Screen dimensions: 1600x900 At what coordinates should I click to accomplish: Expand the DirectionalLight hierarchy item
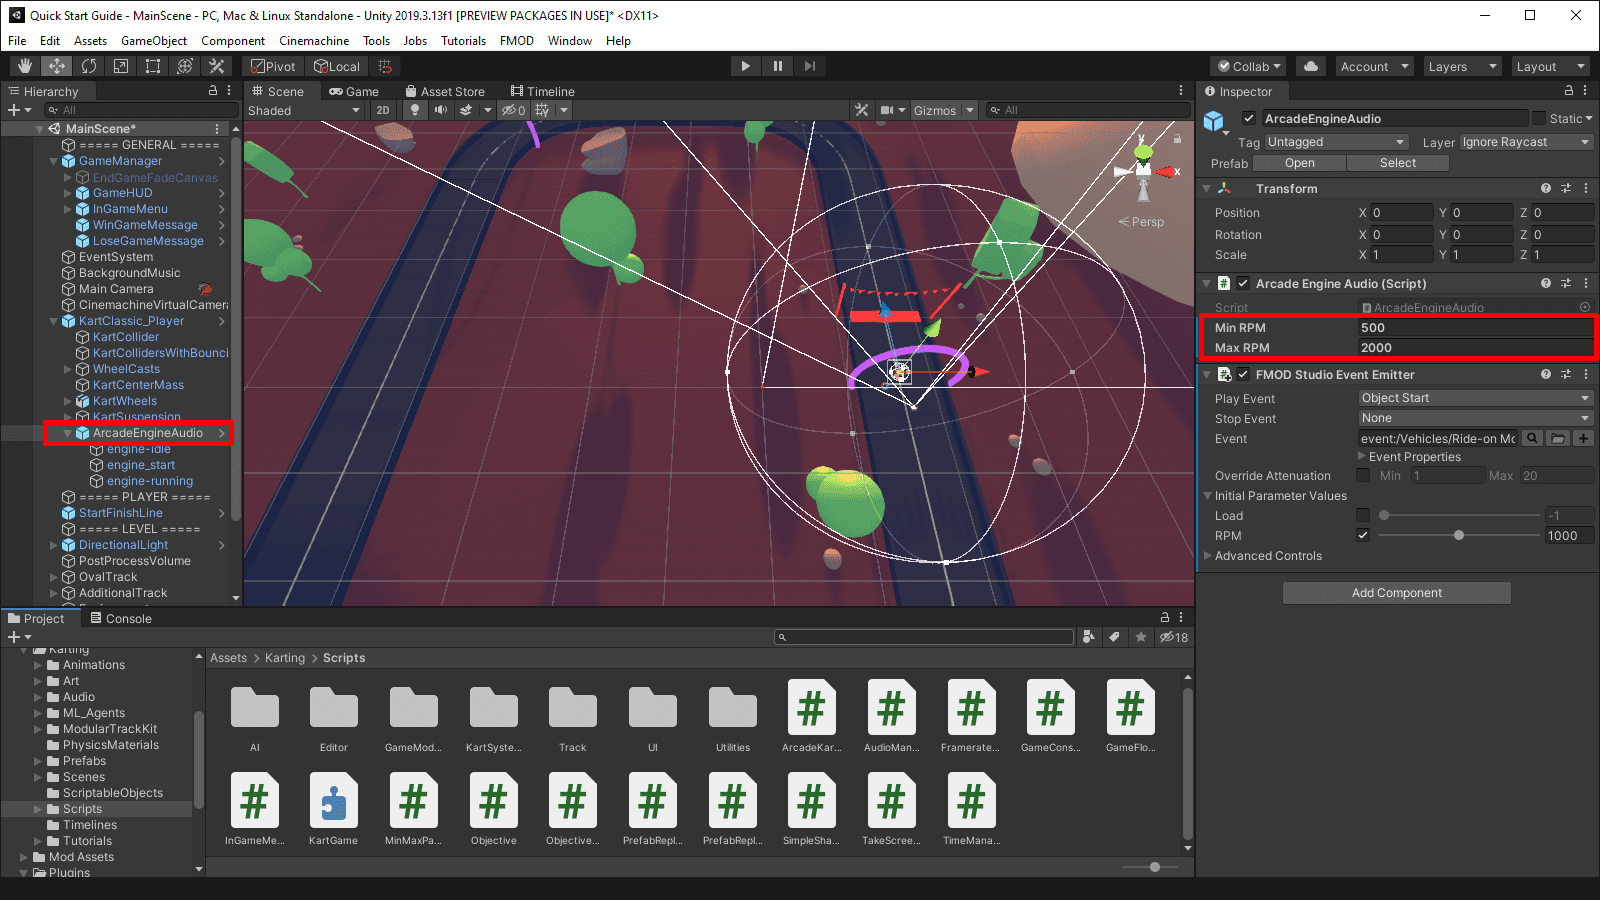point(54,545)
